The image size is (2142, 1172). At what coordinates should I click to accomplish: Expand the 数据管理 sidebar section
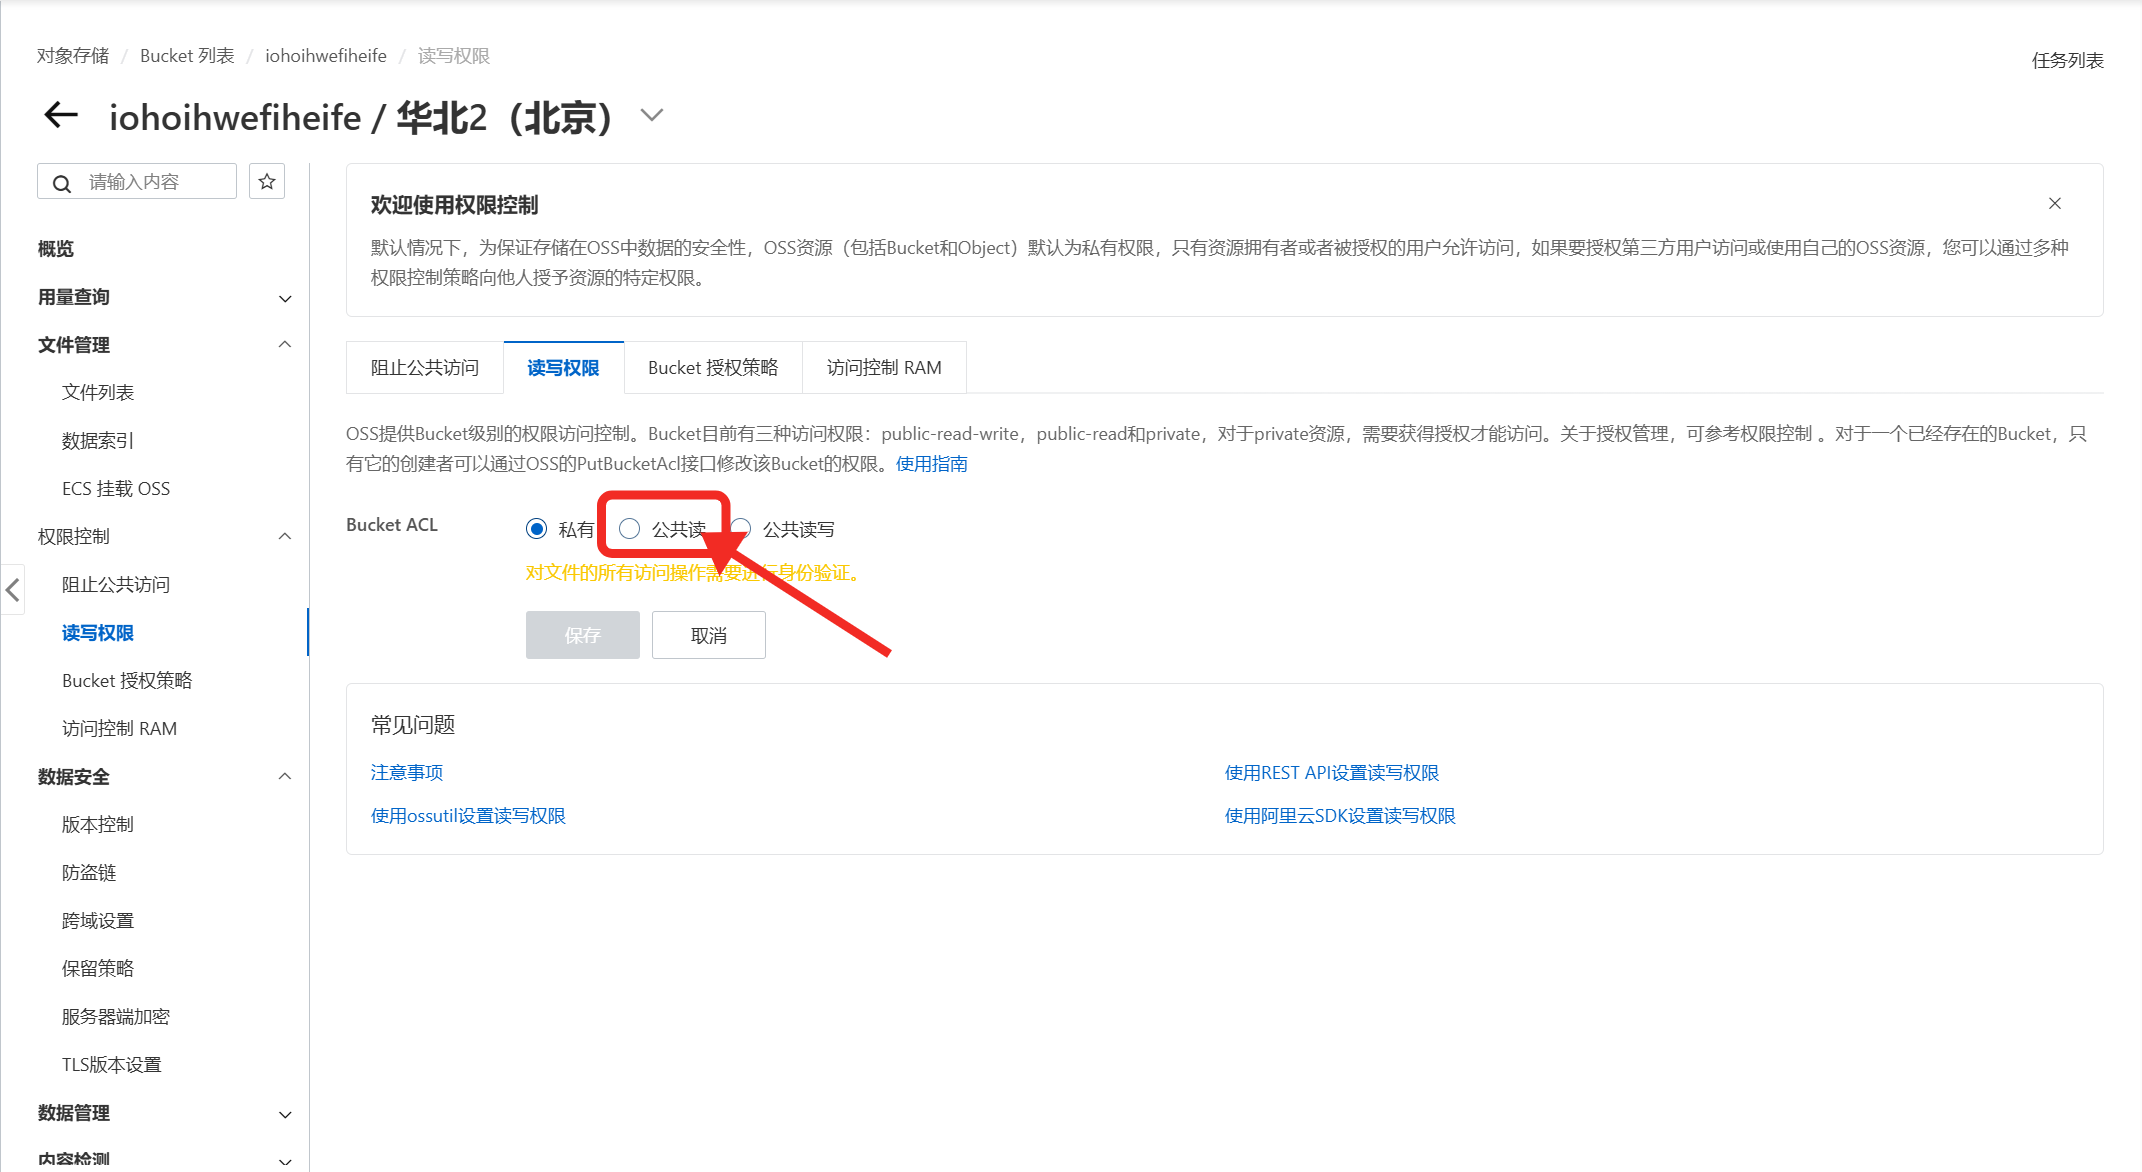285,1114
